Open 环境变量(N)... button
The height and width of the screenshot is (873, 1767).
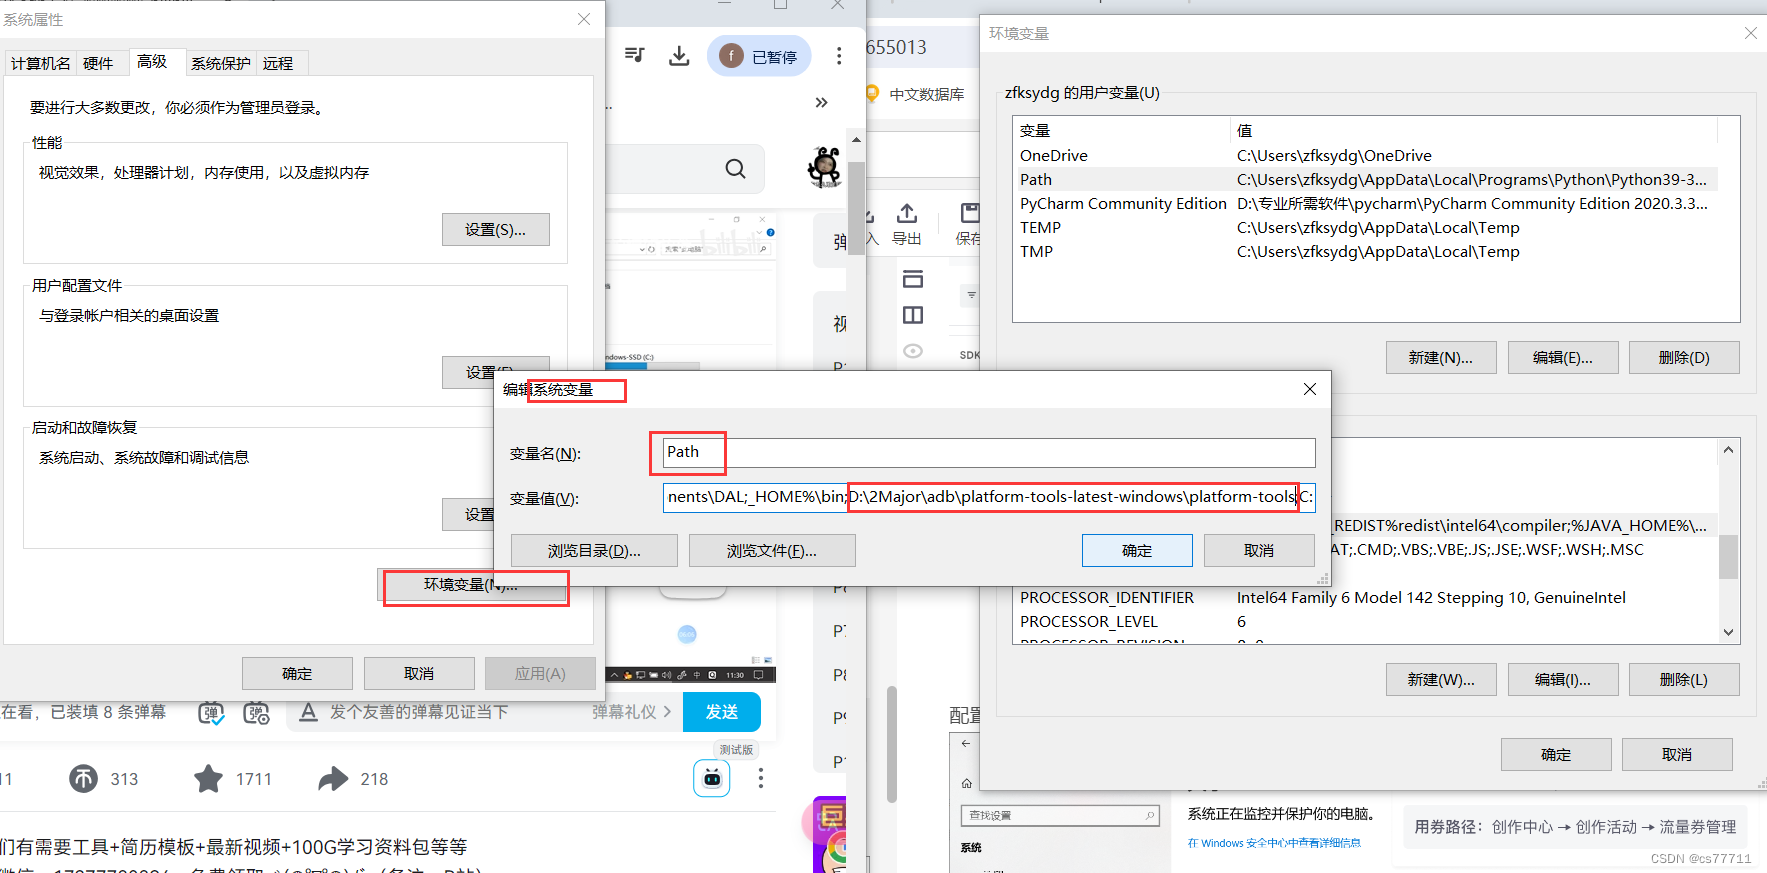pyautogui.click(x=471, y=585)
